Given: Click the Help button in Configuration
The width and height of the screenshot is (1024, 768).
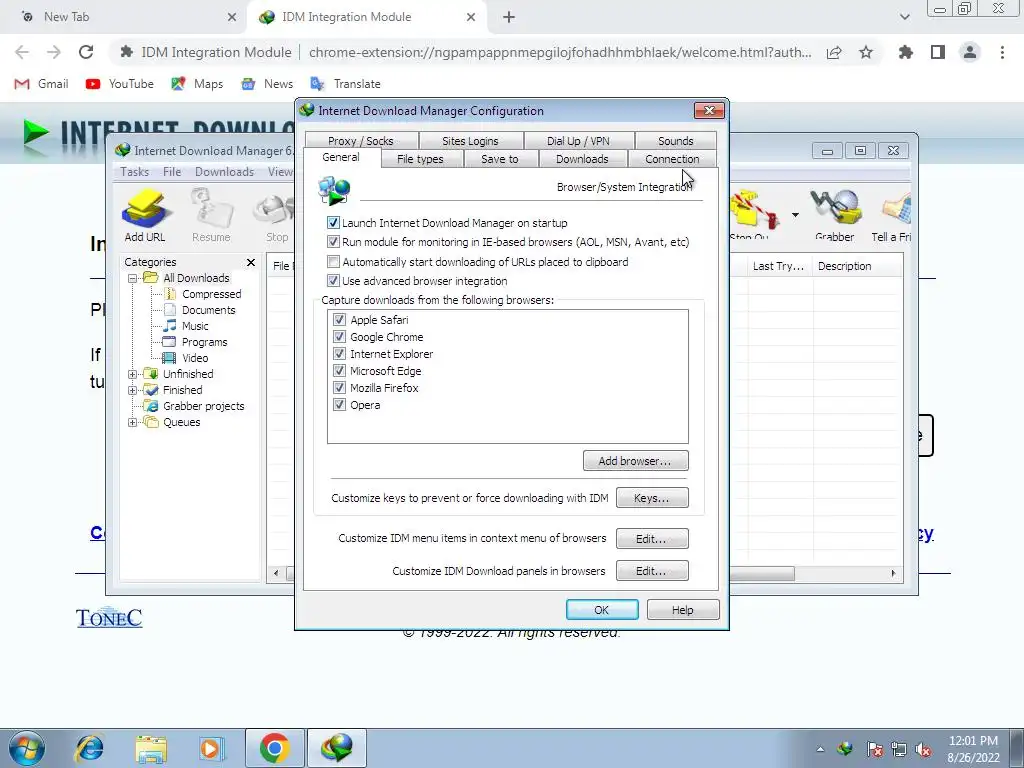Looking at the screenshot, I should tap(683, 609).
